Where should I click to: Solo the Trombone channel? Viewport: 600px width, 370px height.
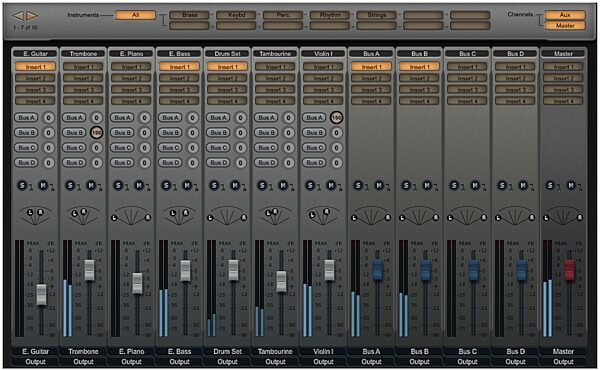70,186
